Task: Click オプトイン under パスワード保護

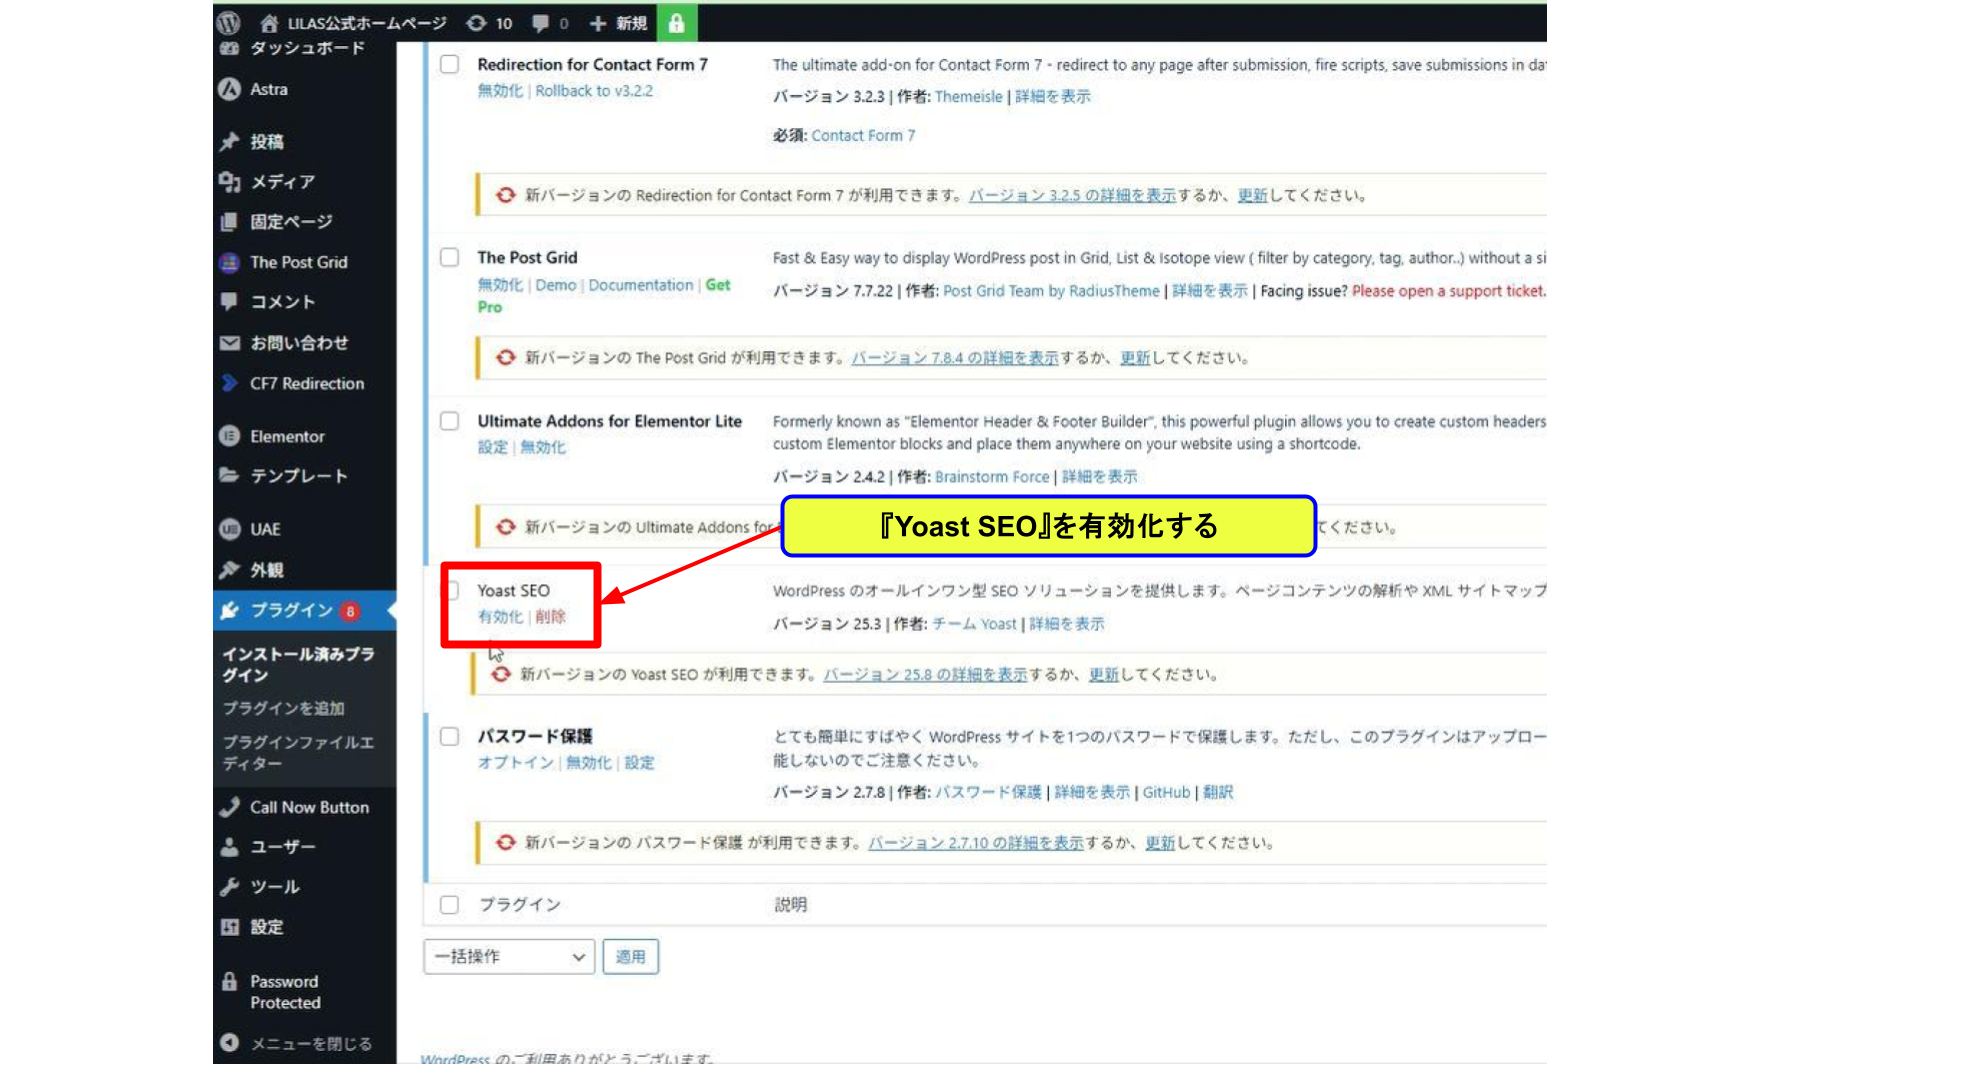Action: coord(515,762)
